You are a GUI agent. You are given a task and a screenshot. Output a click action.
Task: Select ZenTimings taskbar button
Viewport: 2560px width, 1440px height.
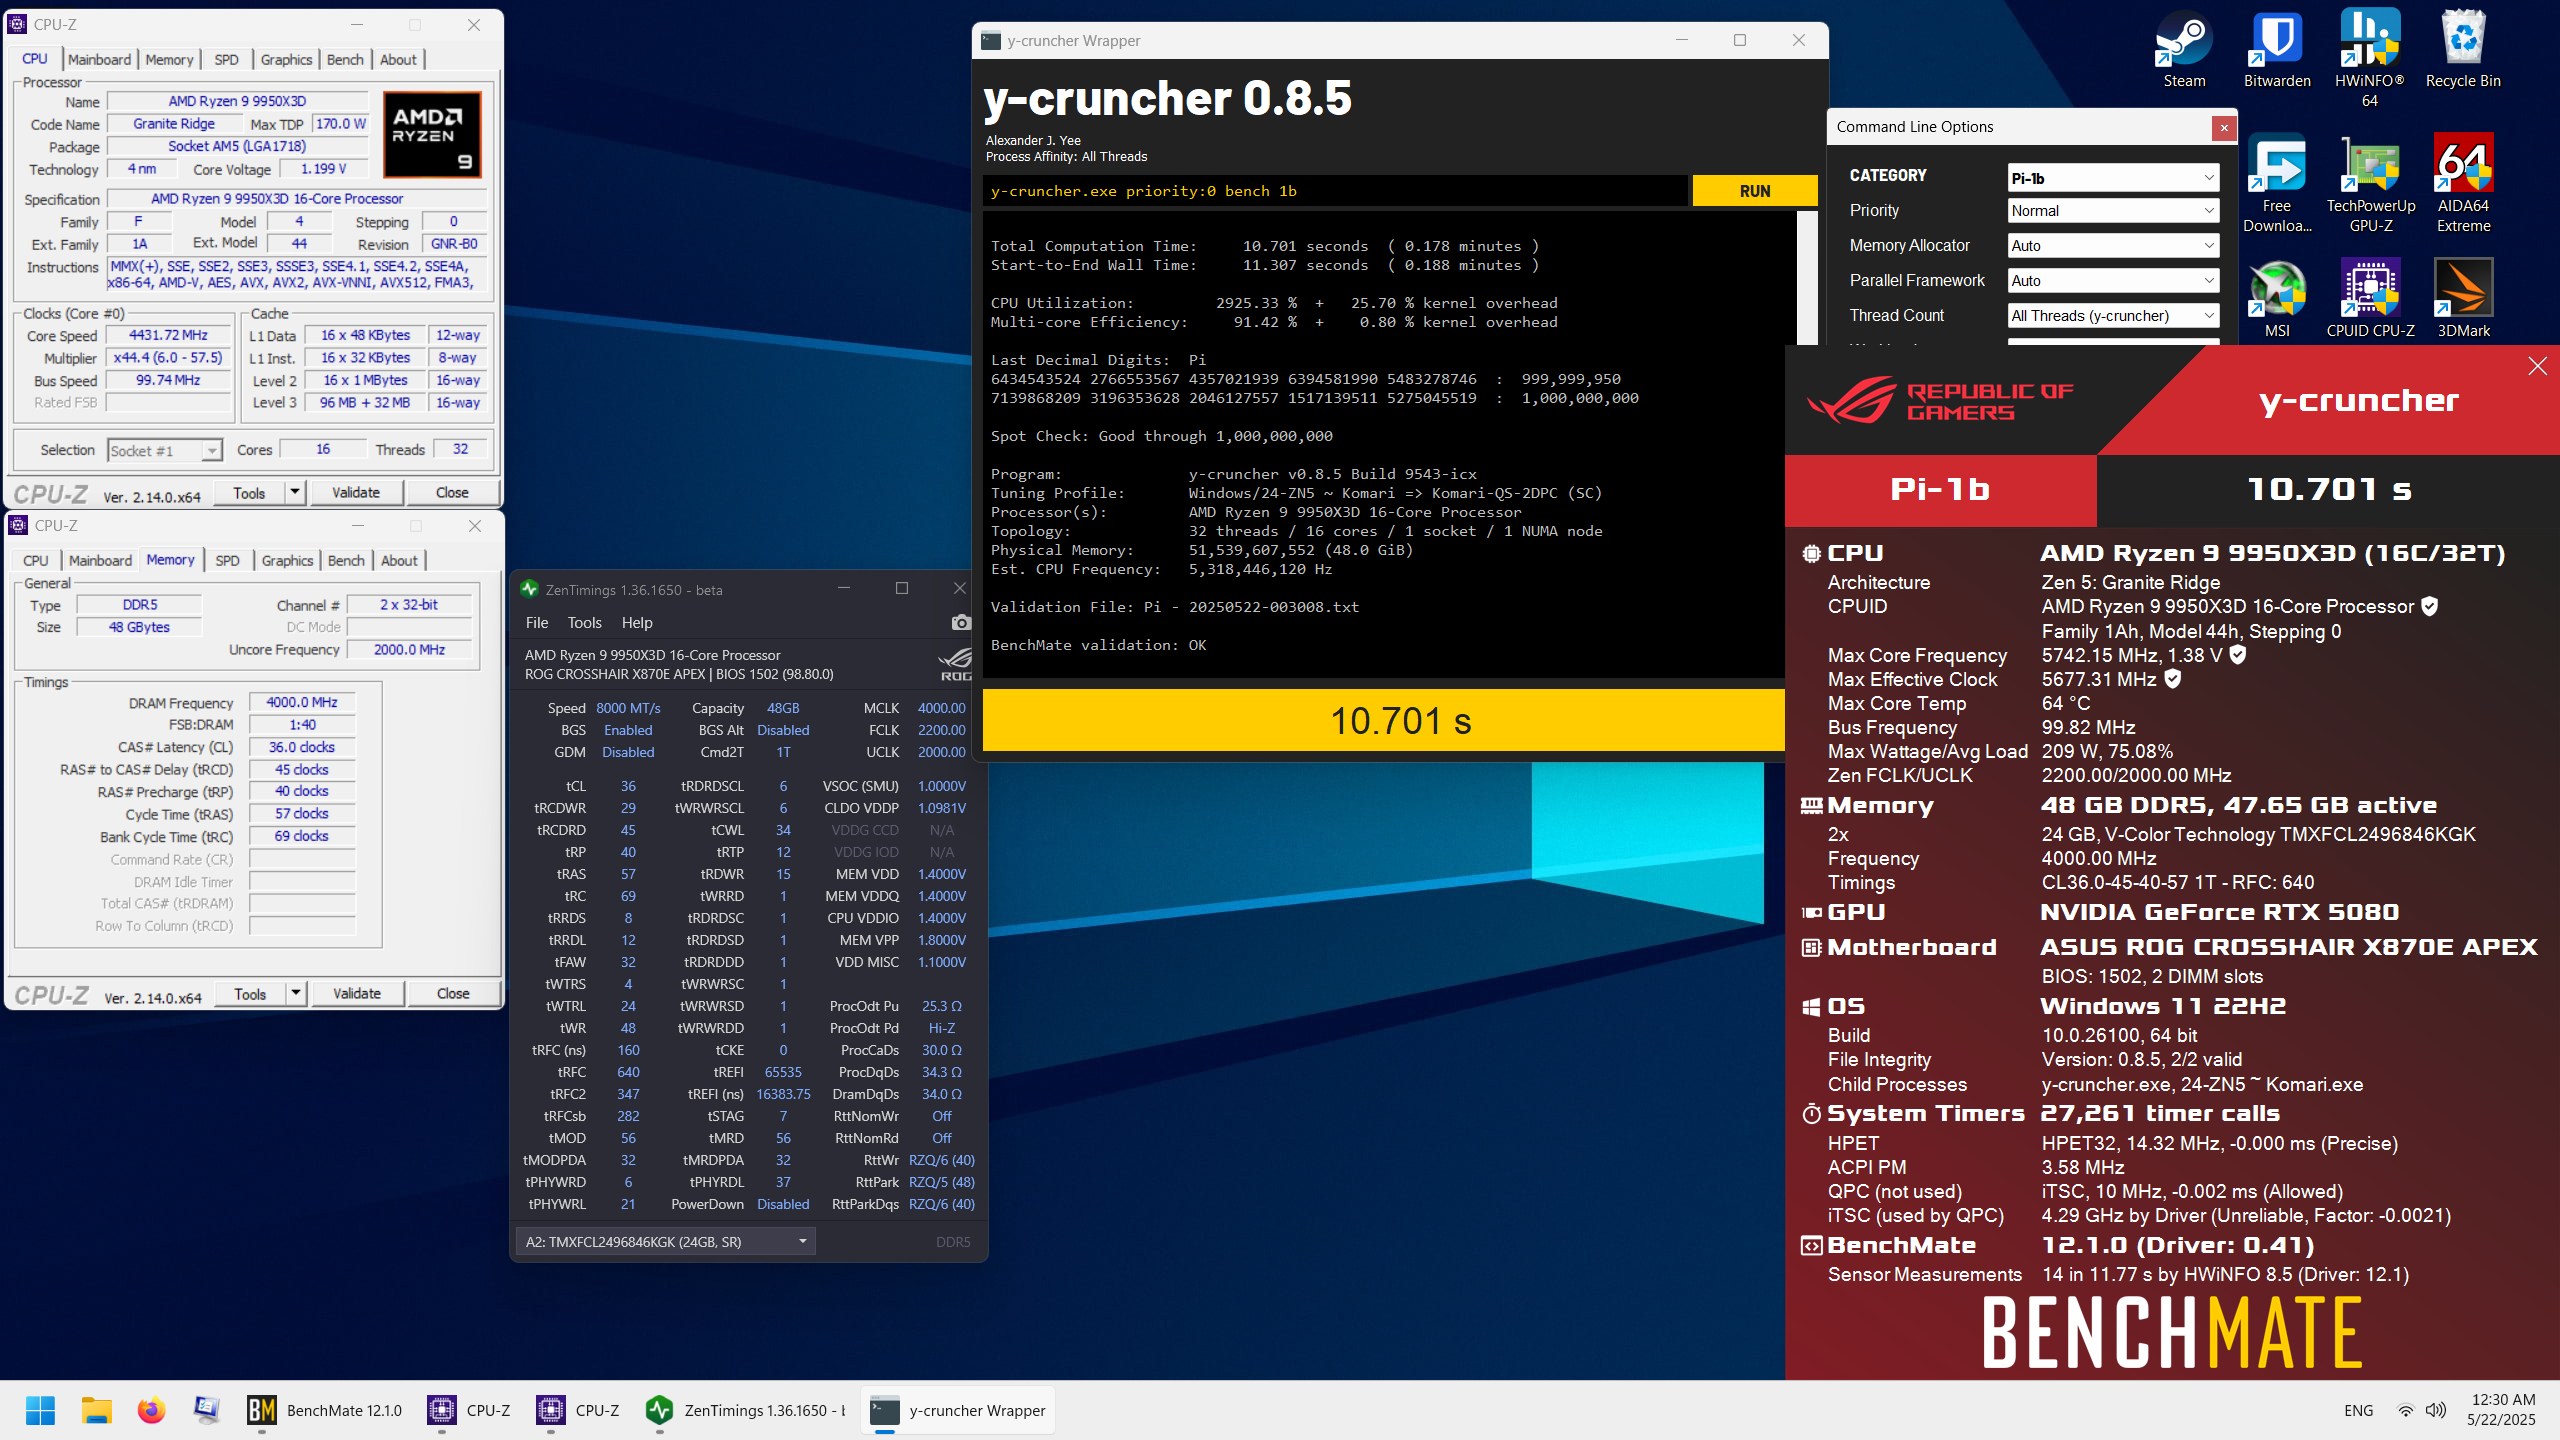pyautogui.click(x=746, y=1410)
